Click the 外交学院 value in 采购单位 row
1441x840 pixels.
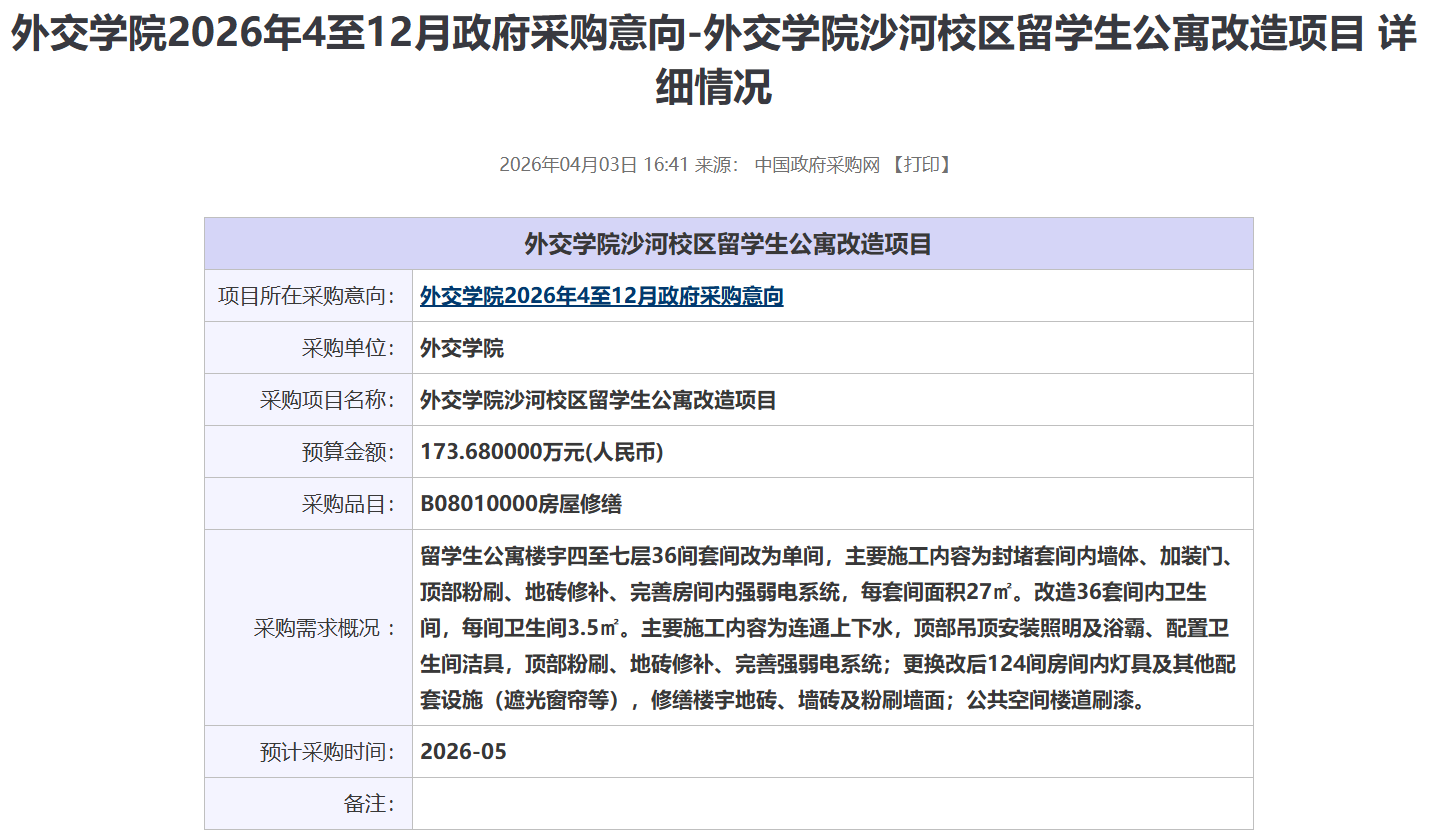[462, 348]
